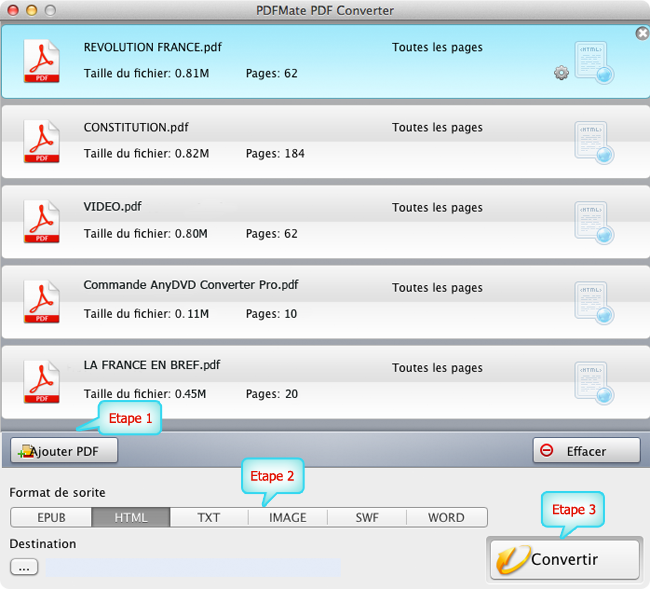Click the PDF icon of VIDEO.pdf
Screen dimensions: 650x589
41,221
